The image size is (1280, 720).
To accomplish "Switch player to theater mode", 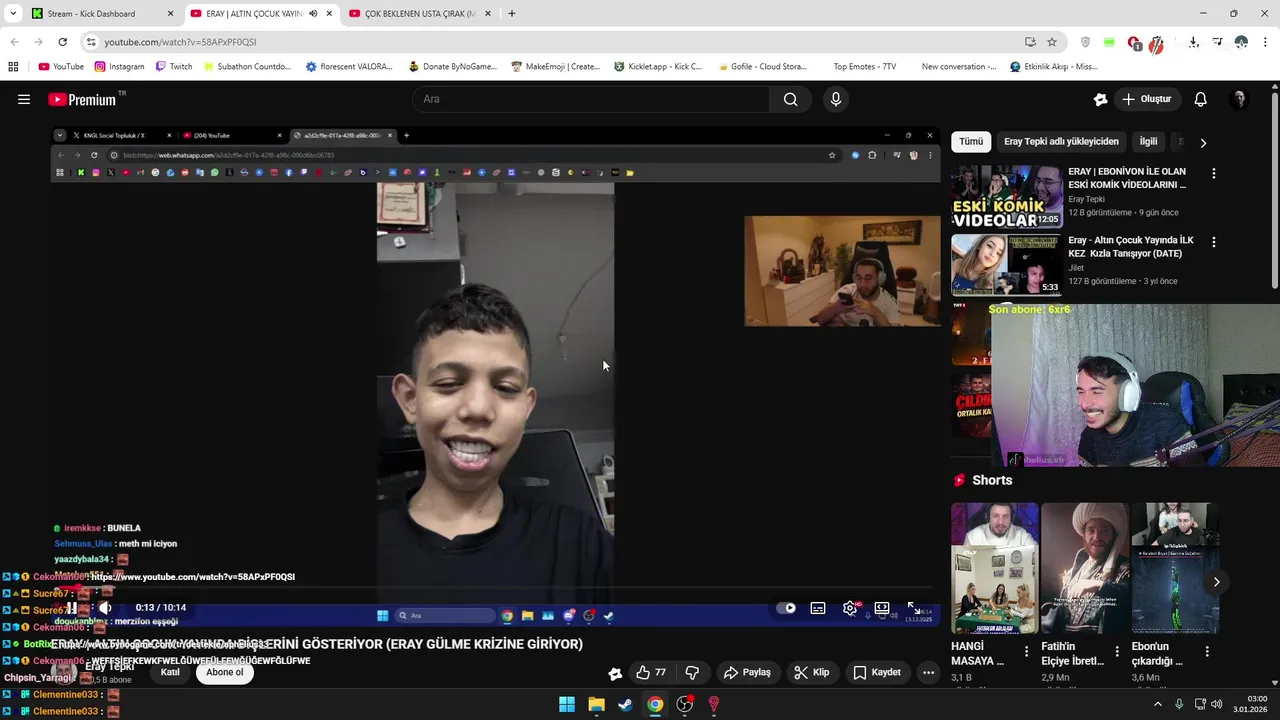I will [882, 608].
